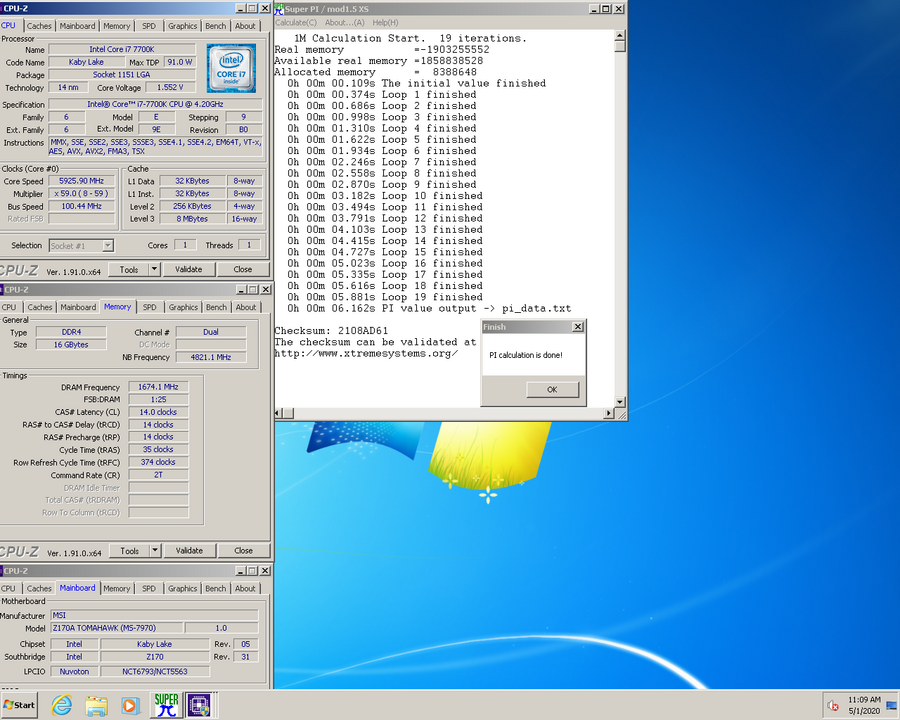
Task: Open the Help menu in Super PI
Action: [x=385, y=22]
